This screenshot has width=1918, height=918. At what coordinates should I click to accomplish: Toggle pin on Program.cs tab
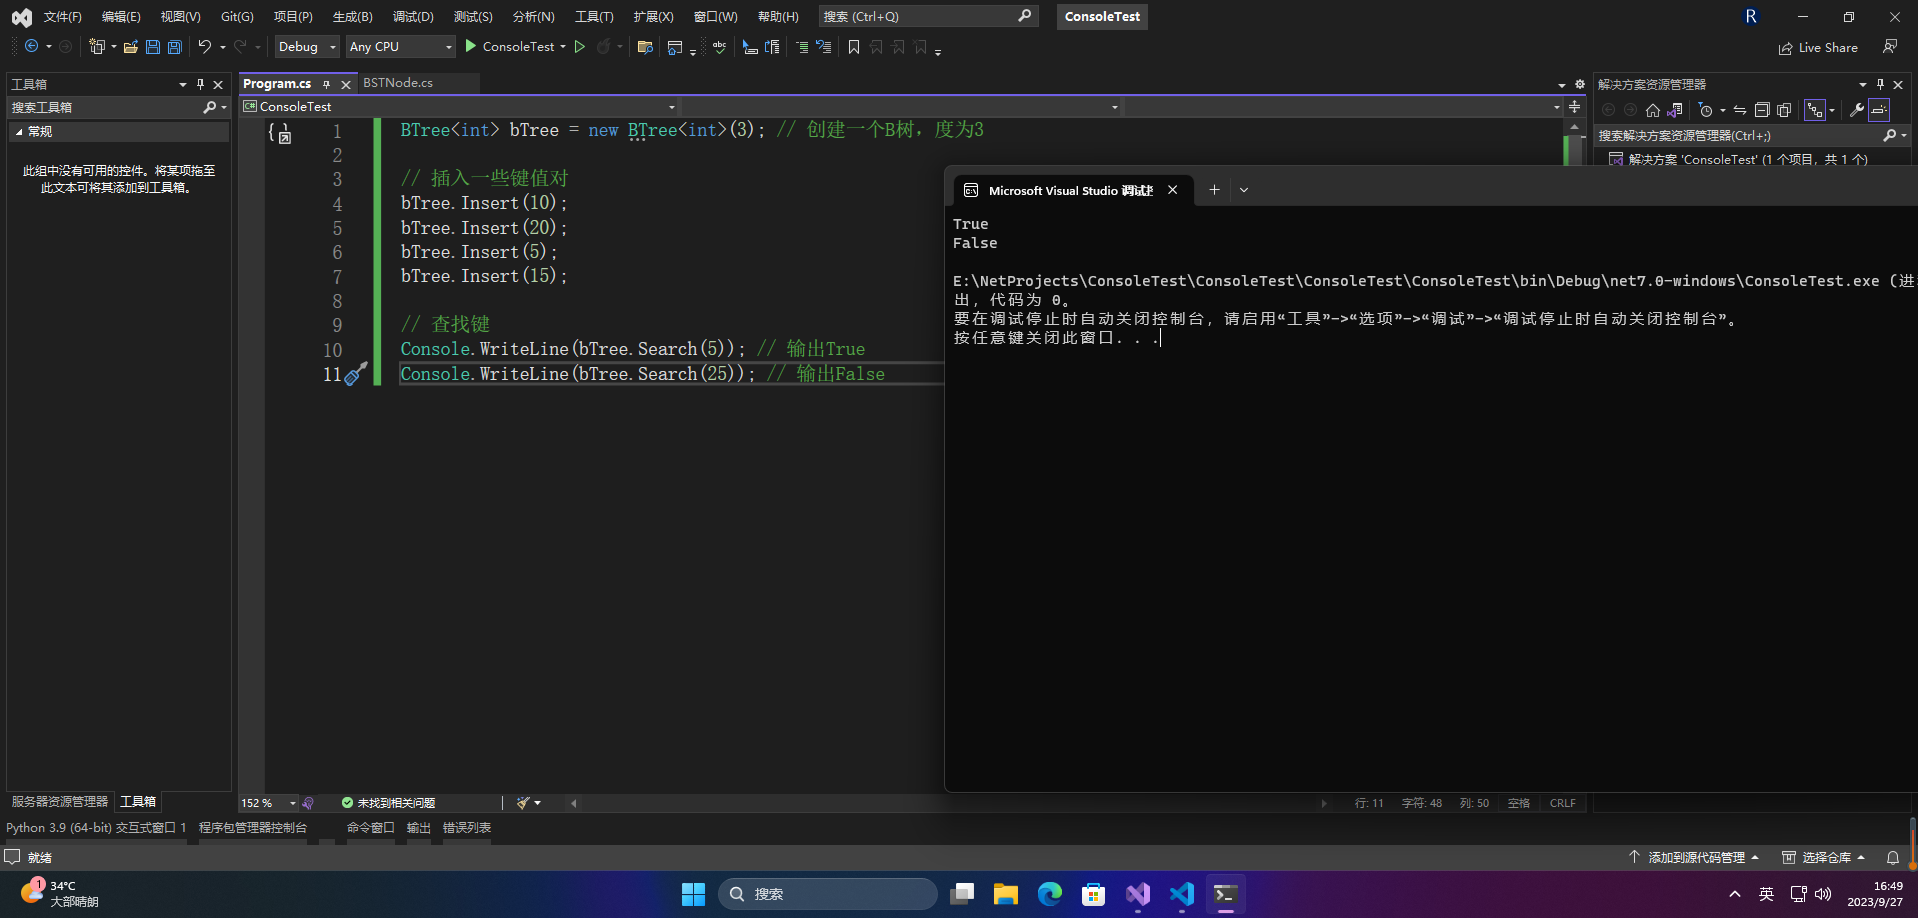326,85
